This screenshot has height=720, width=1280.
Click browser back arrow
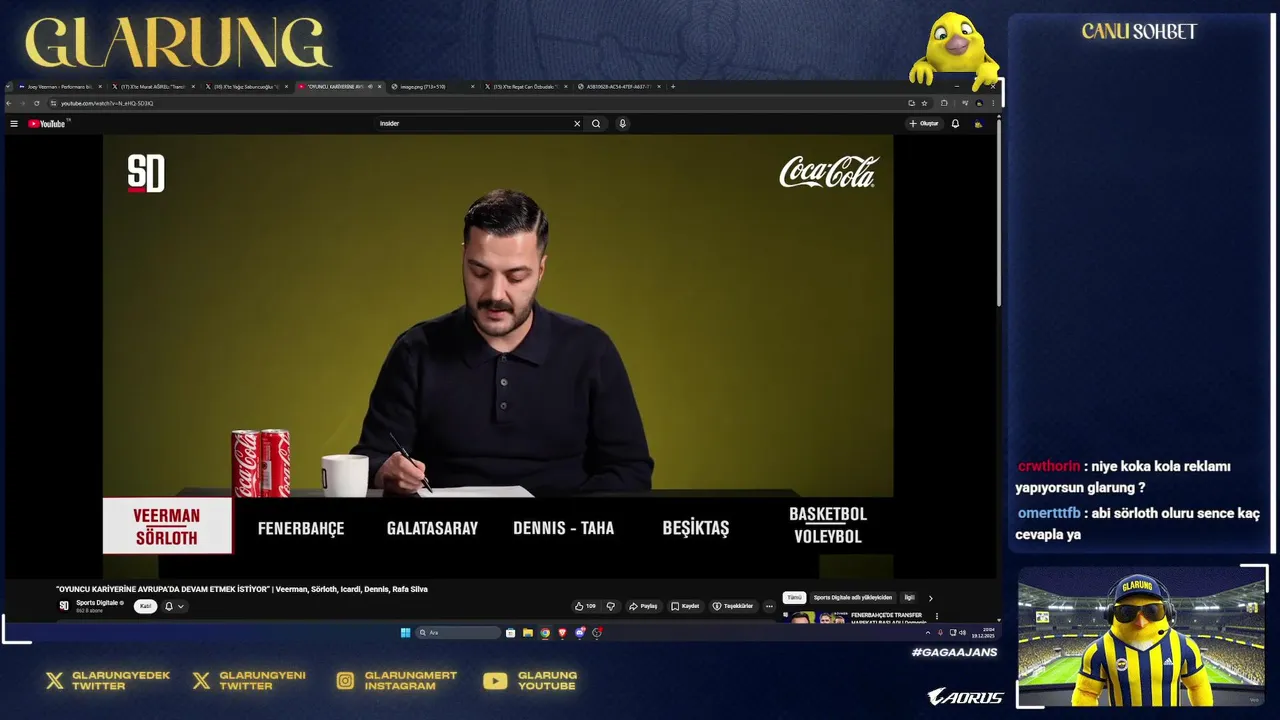click(10, 103)
